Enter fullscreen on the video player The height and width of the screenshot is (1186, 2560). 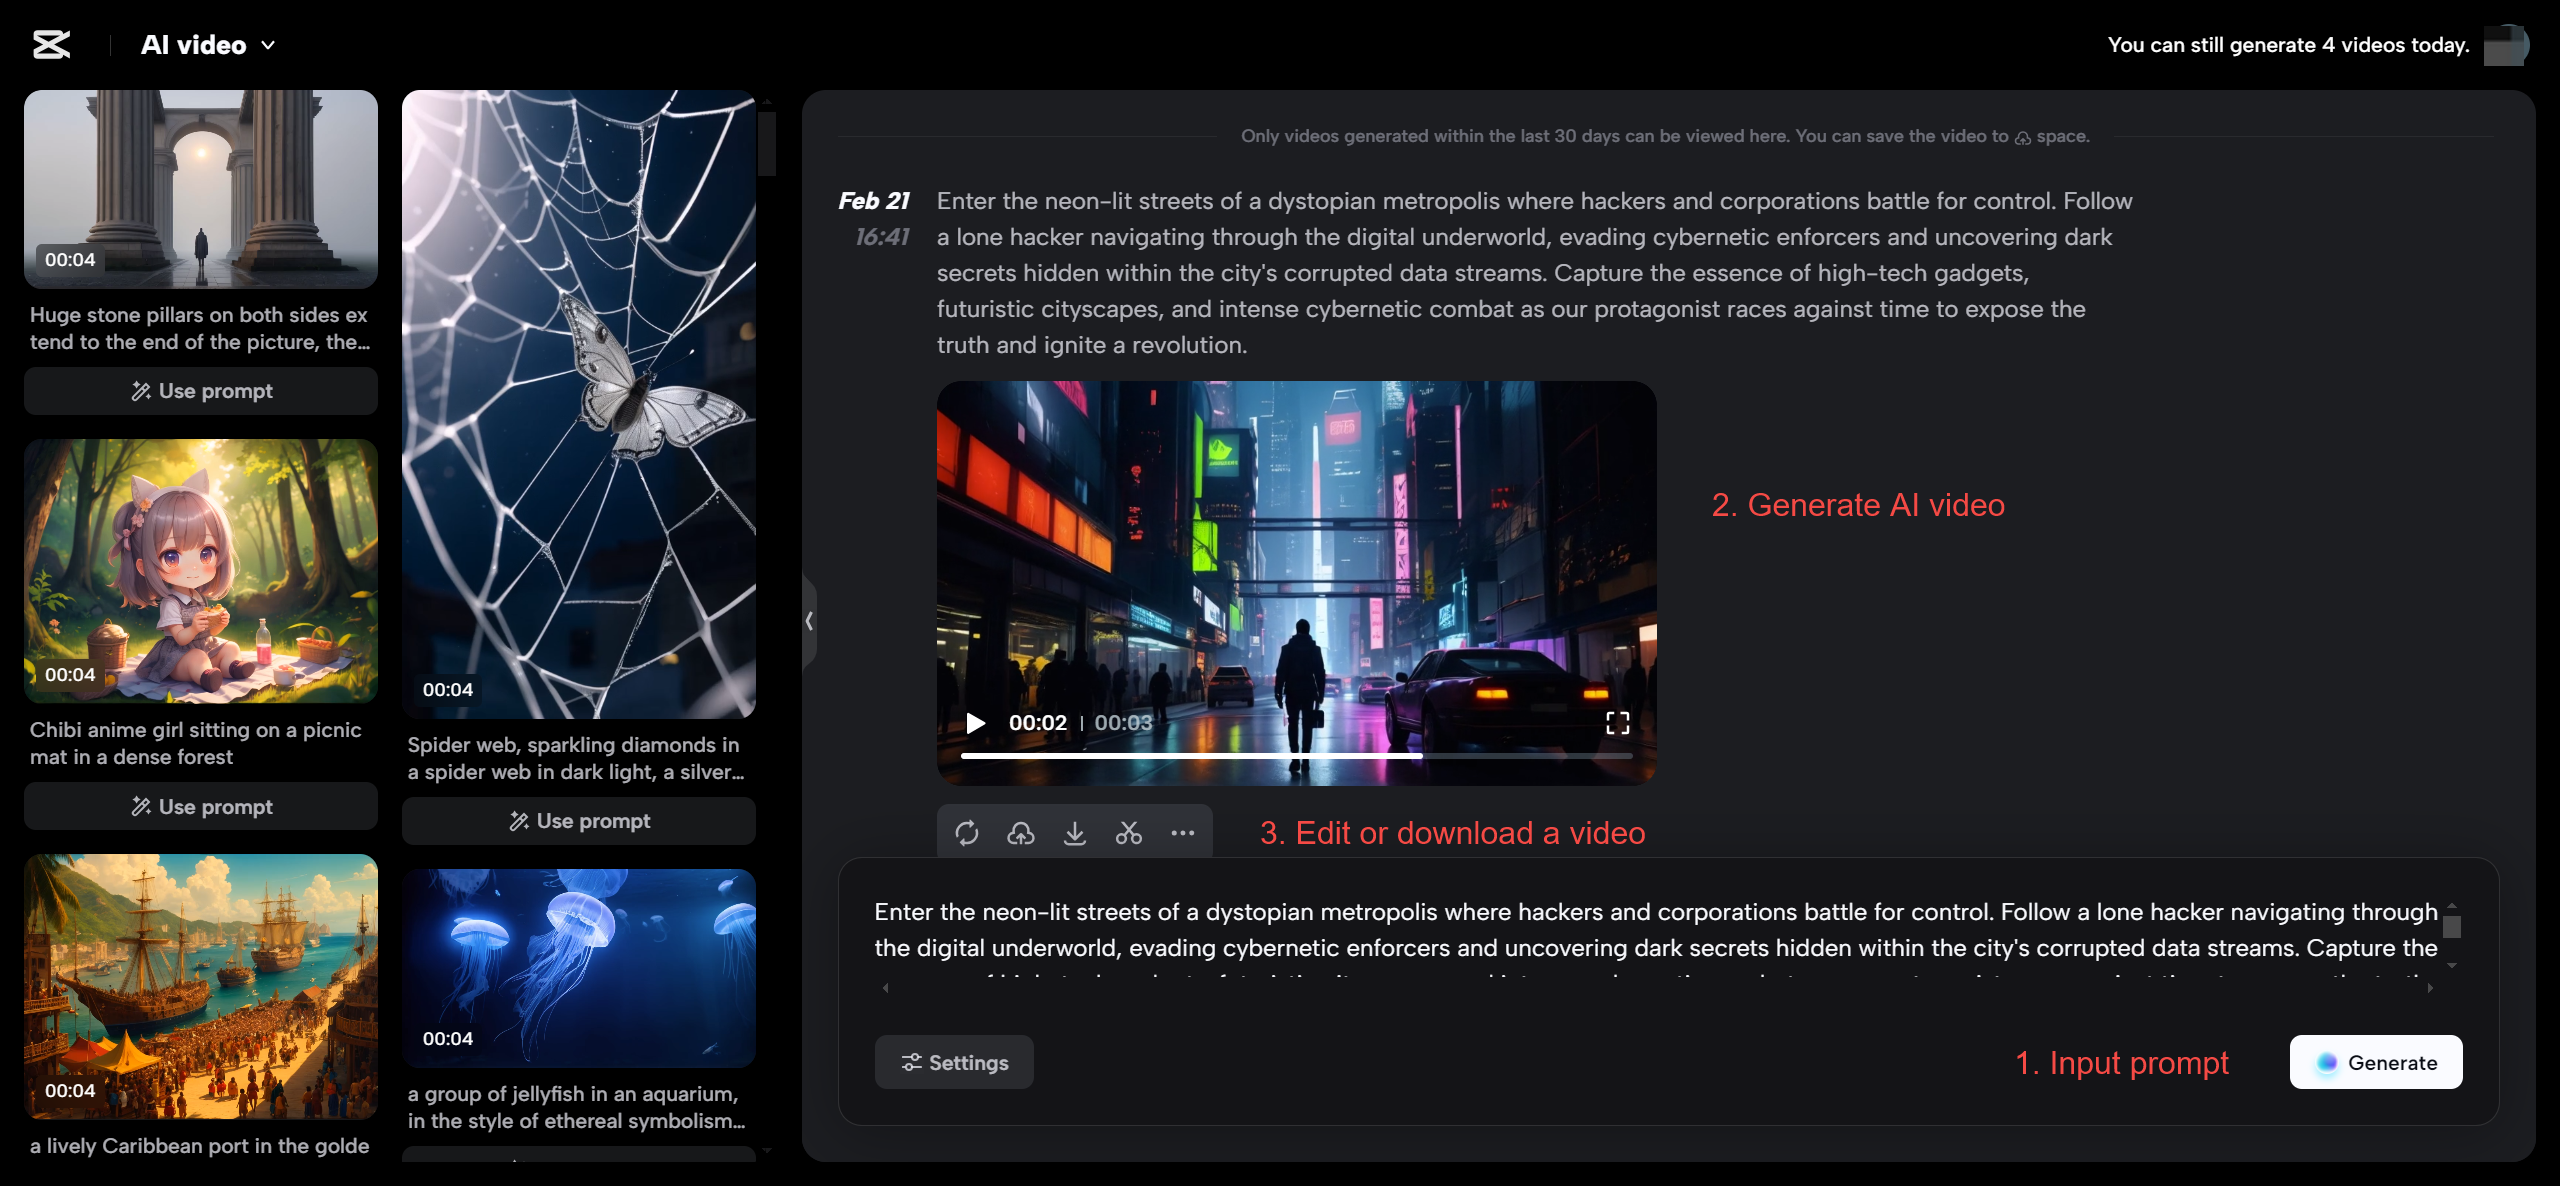click(x=1618, y=723)
